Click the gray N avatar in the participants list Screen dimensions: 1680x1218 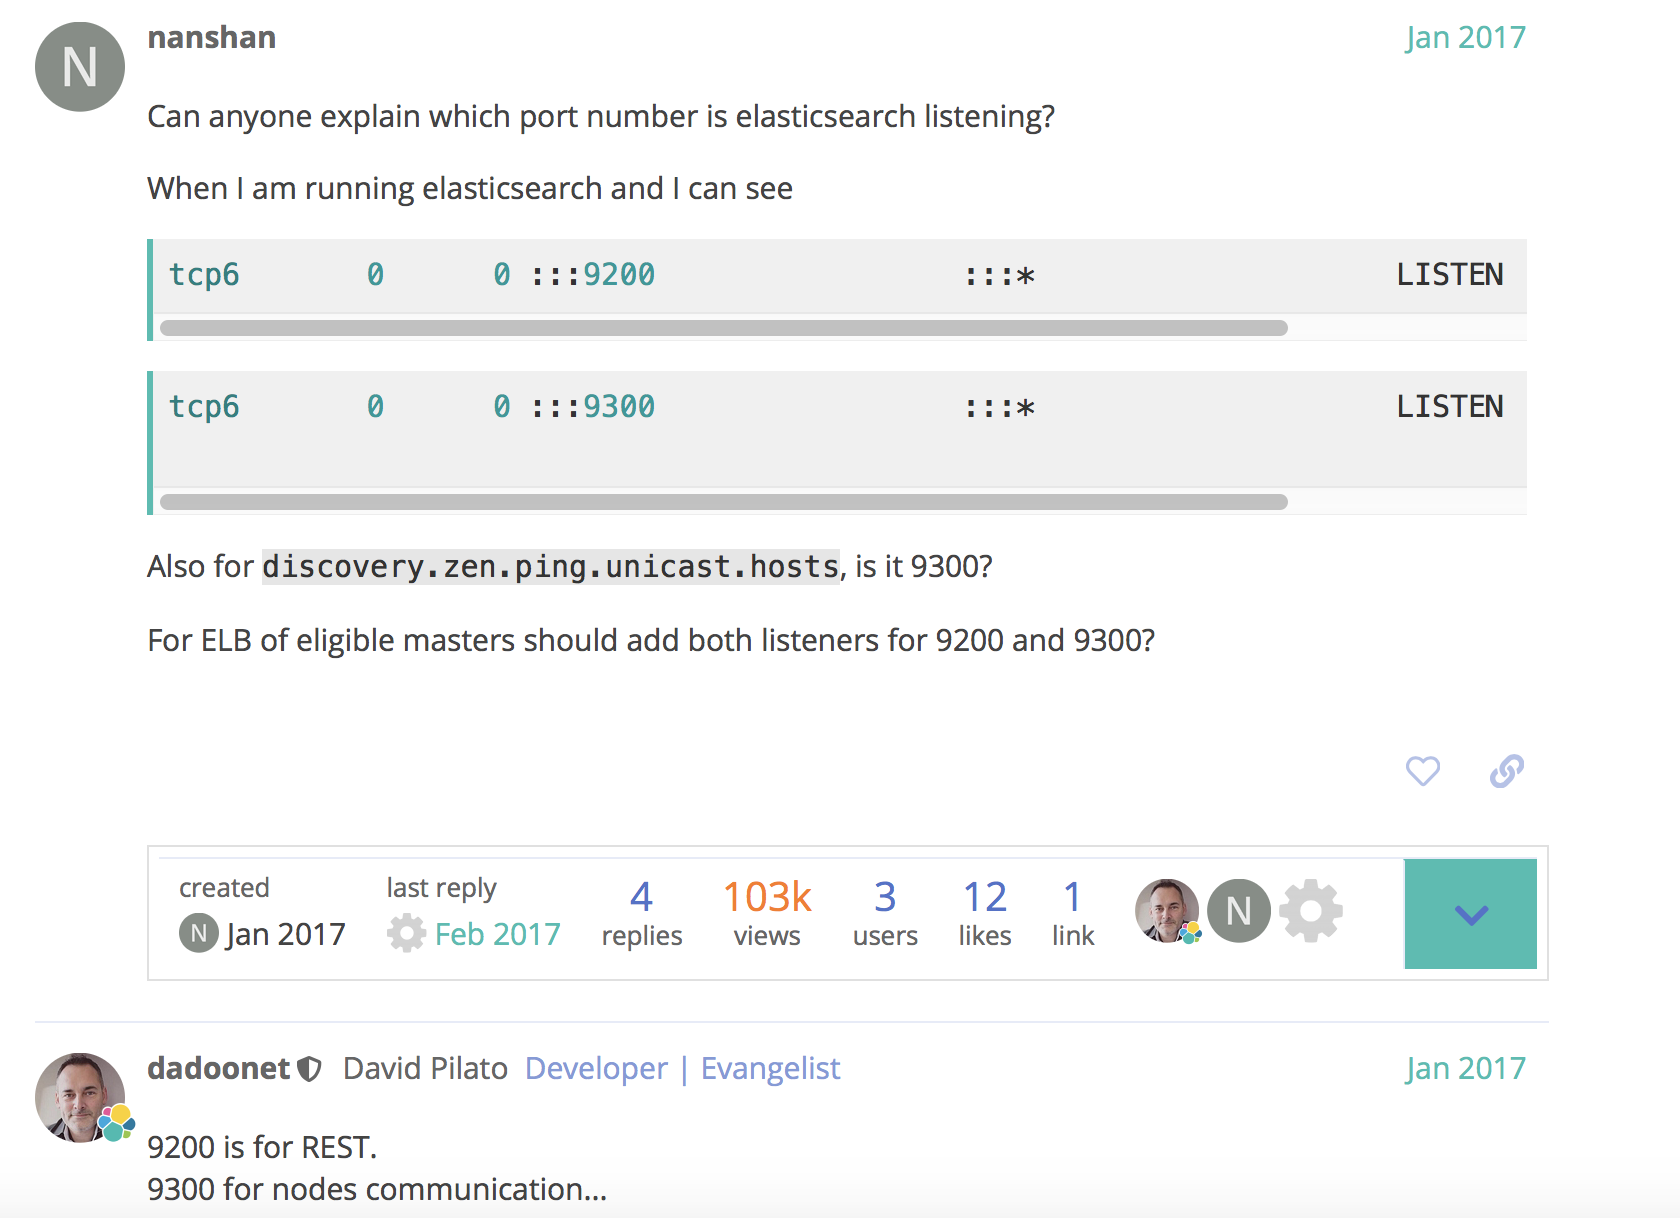[1239, 911]
